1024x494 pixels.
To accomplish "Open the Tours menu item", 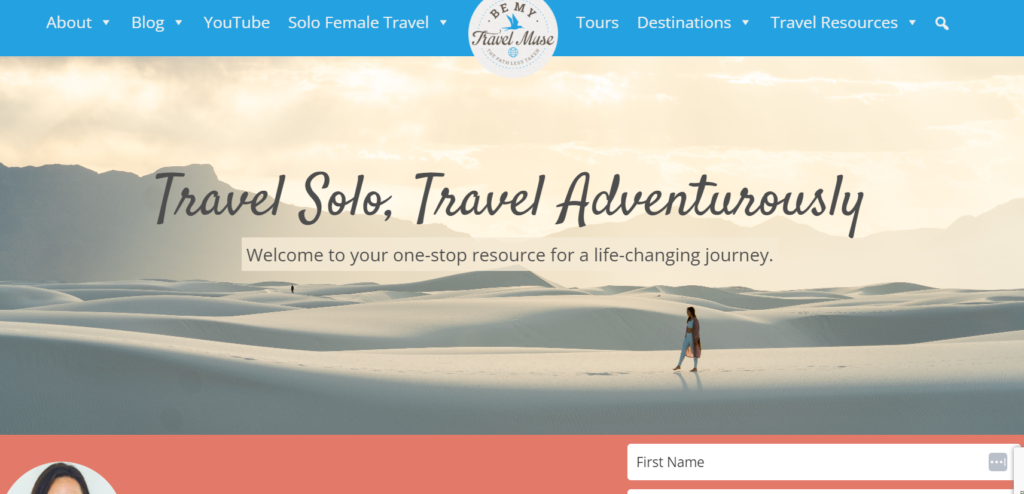I will (597, 23).
